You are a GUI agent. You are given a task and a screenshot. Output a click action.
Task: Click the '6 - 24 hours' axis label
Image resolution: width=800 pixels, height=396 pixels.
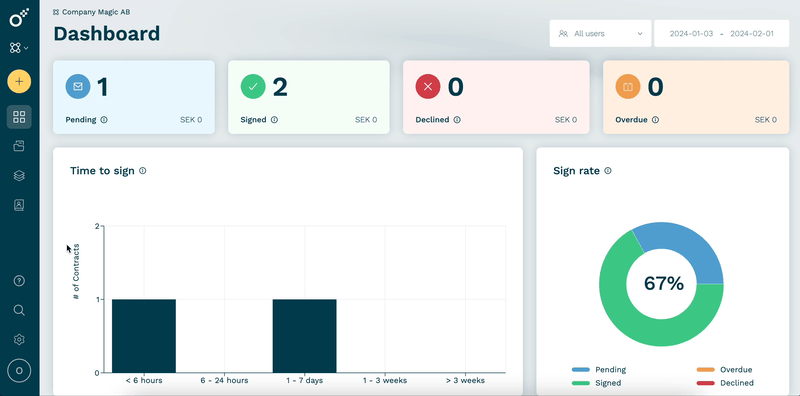[224, 380]
